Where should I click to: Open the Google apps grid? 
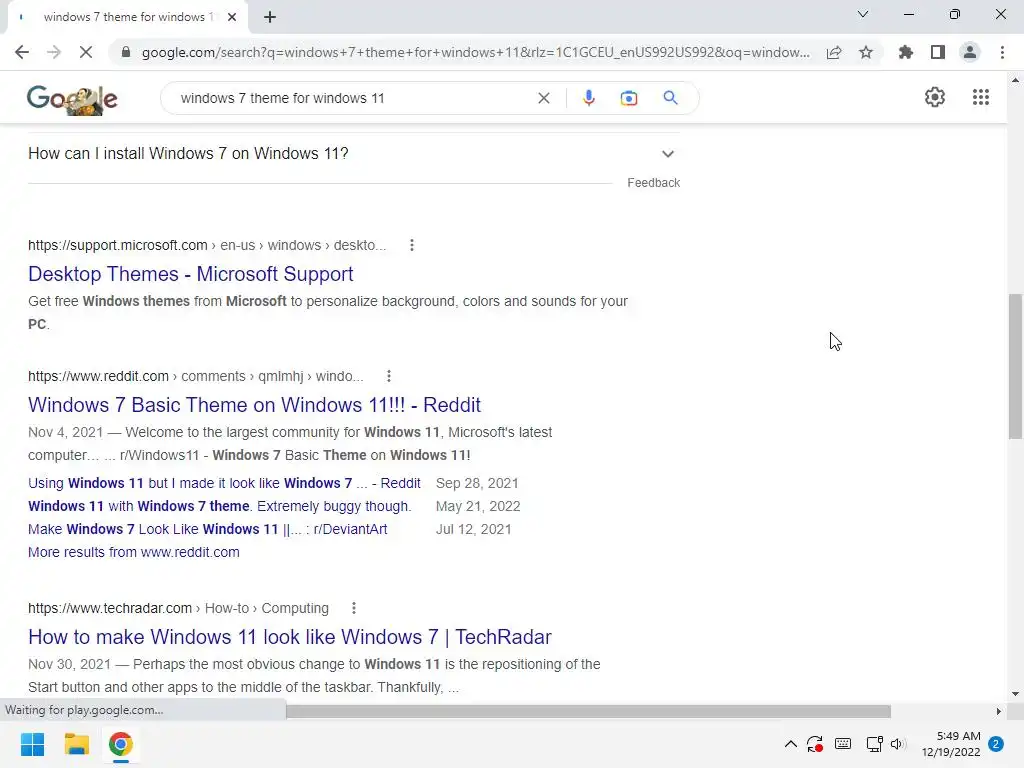click(980, 97)
